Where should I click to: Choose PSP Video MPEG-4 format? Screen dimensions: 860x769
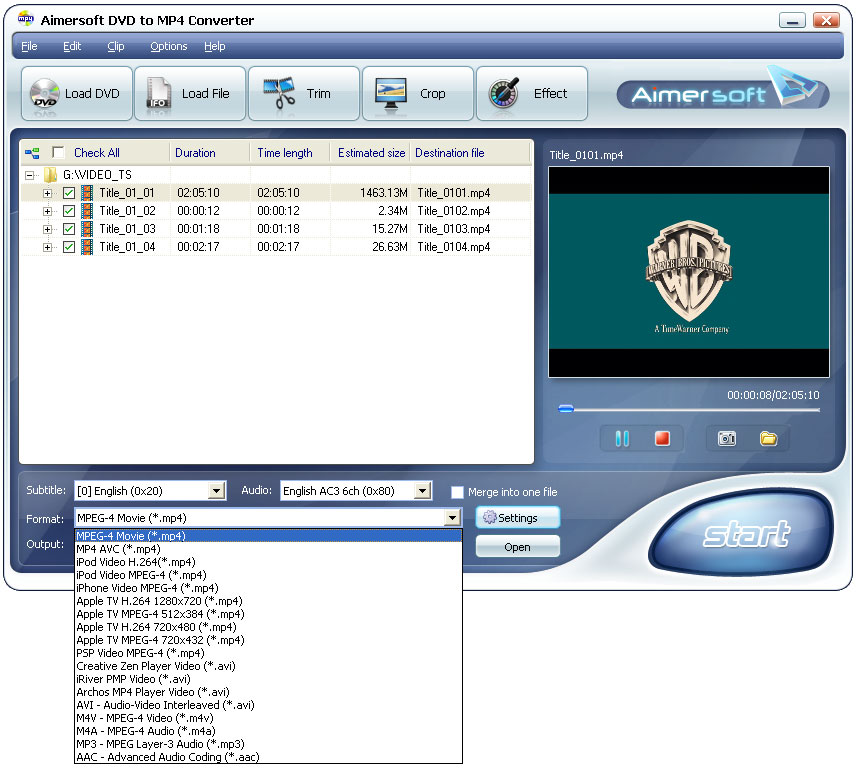pyautogui.click(x=268, y=653)
